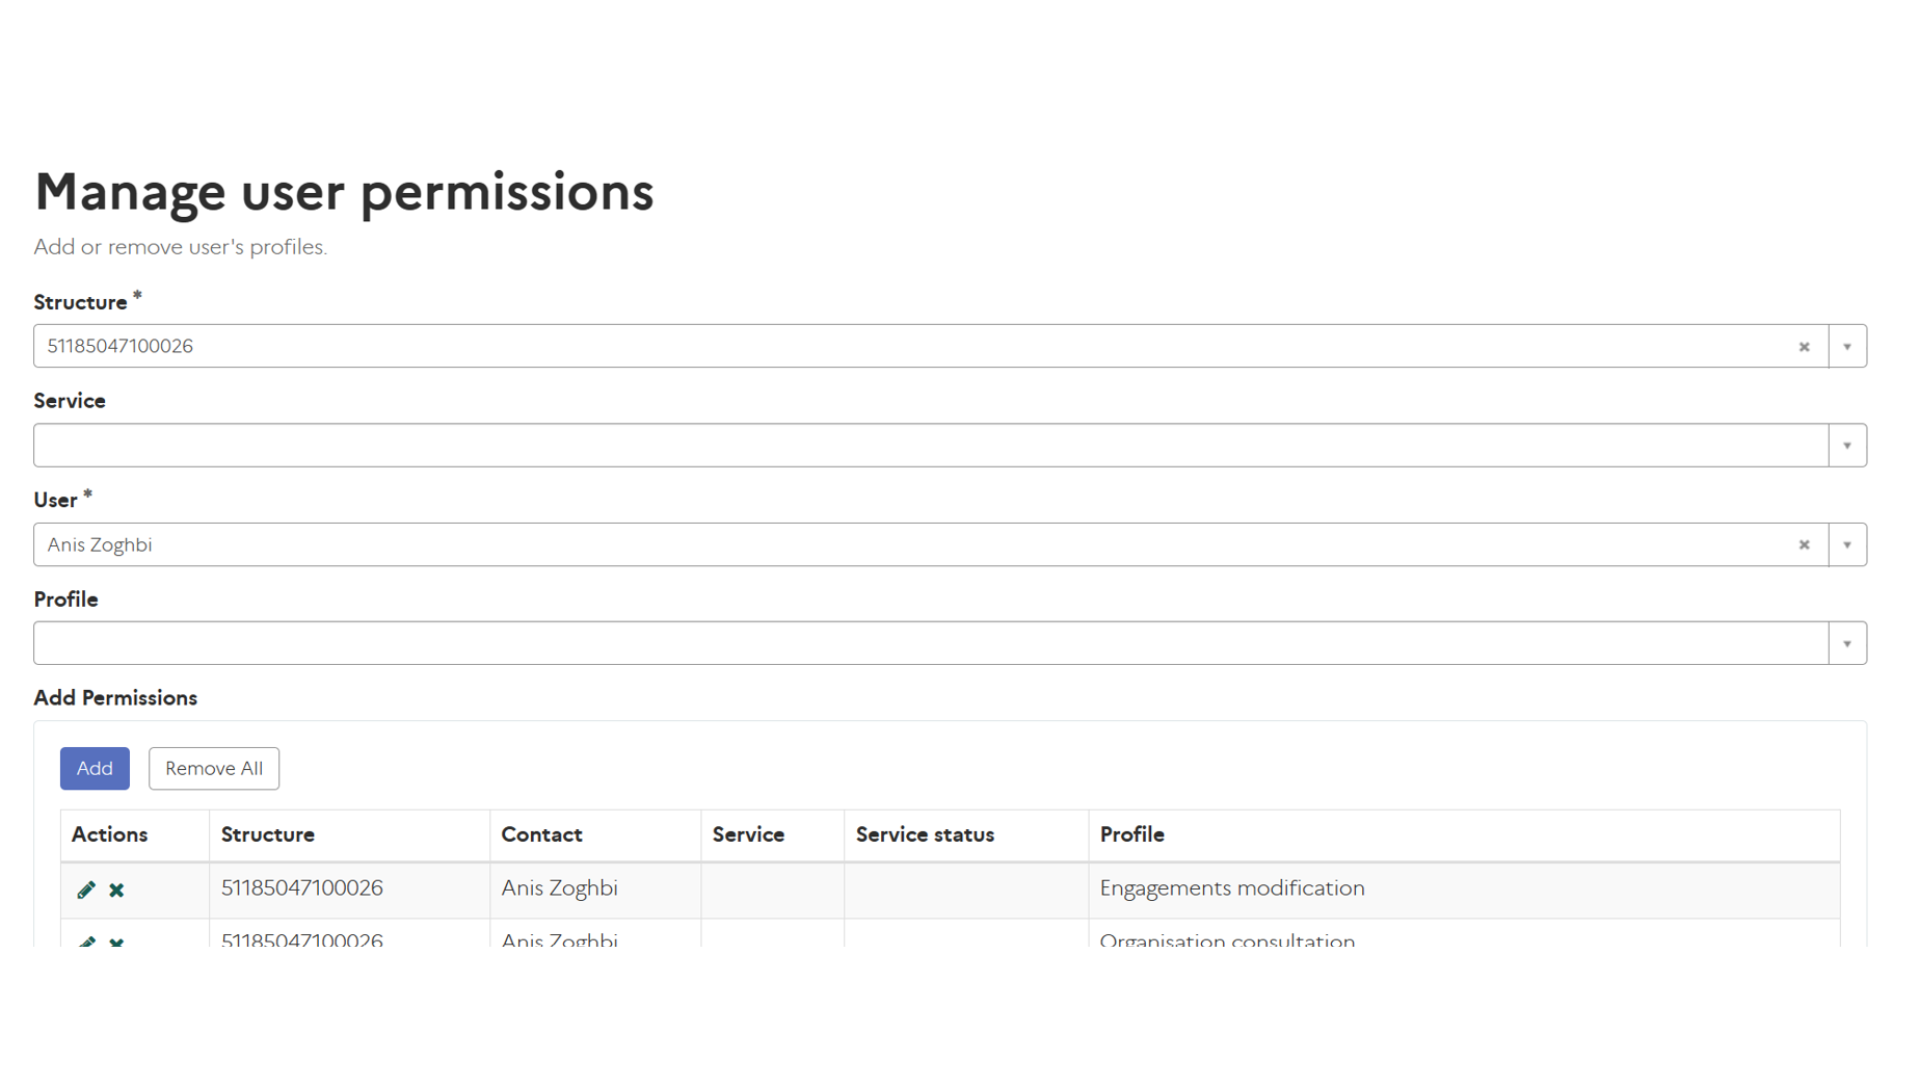This screenshot has width=1920, height=1080.
Task: Click inside the Profile input field
Action: pyautogui.click(x=930, y=643)
